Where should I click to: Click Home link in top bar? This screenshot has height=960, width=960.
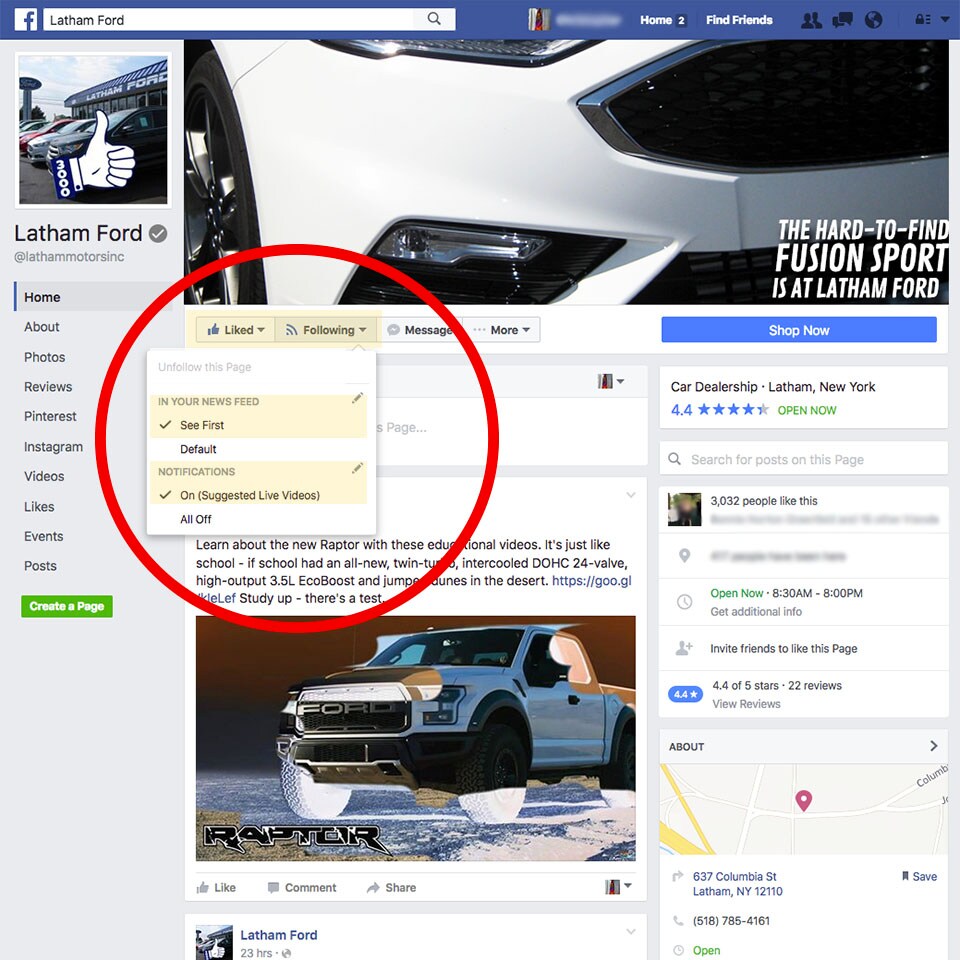point(656,20)
